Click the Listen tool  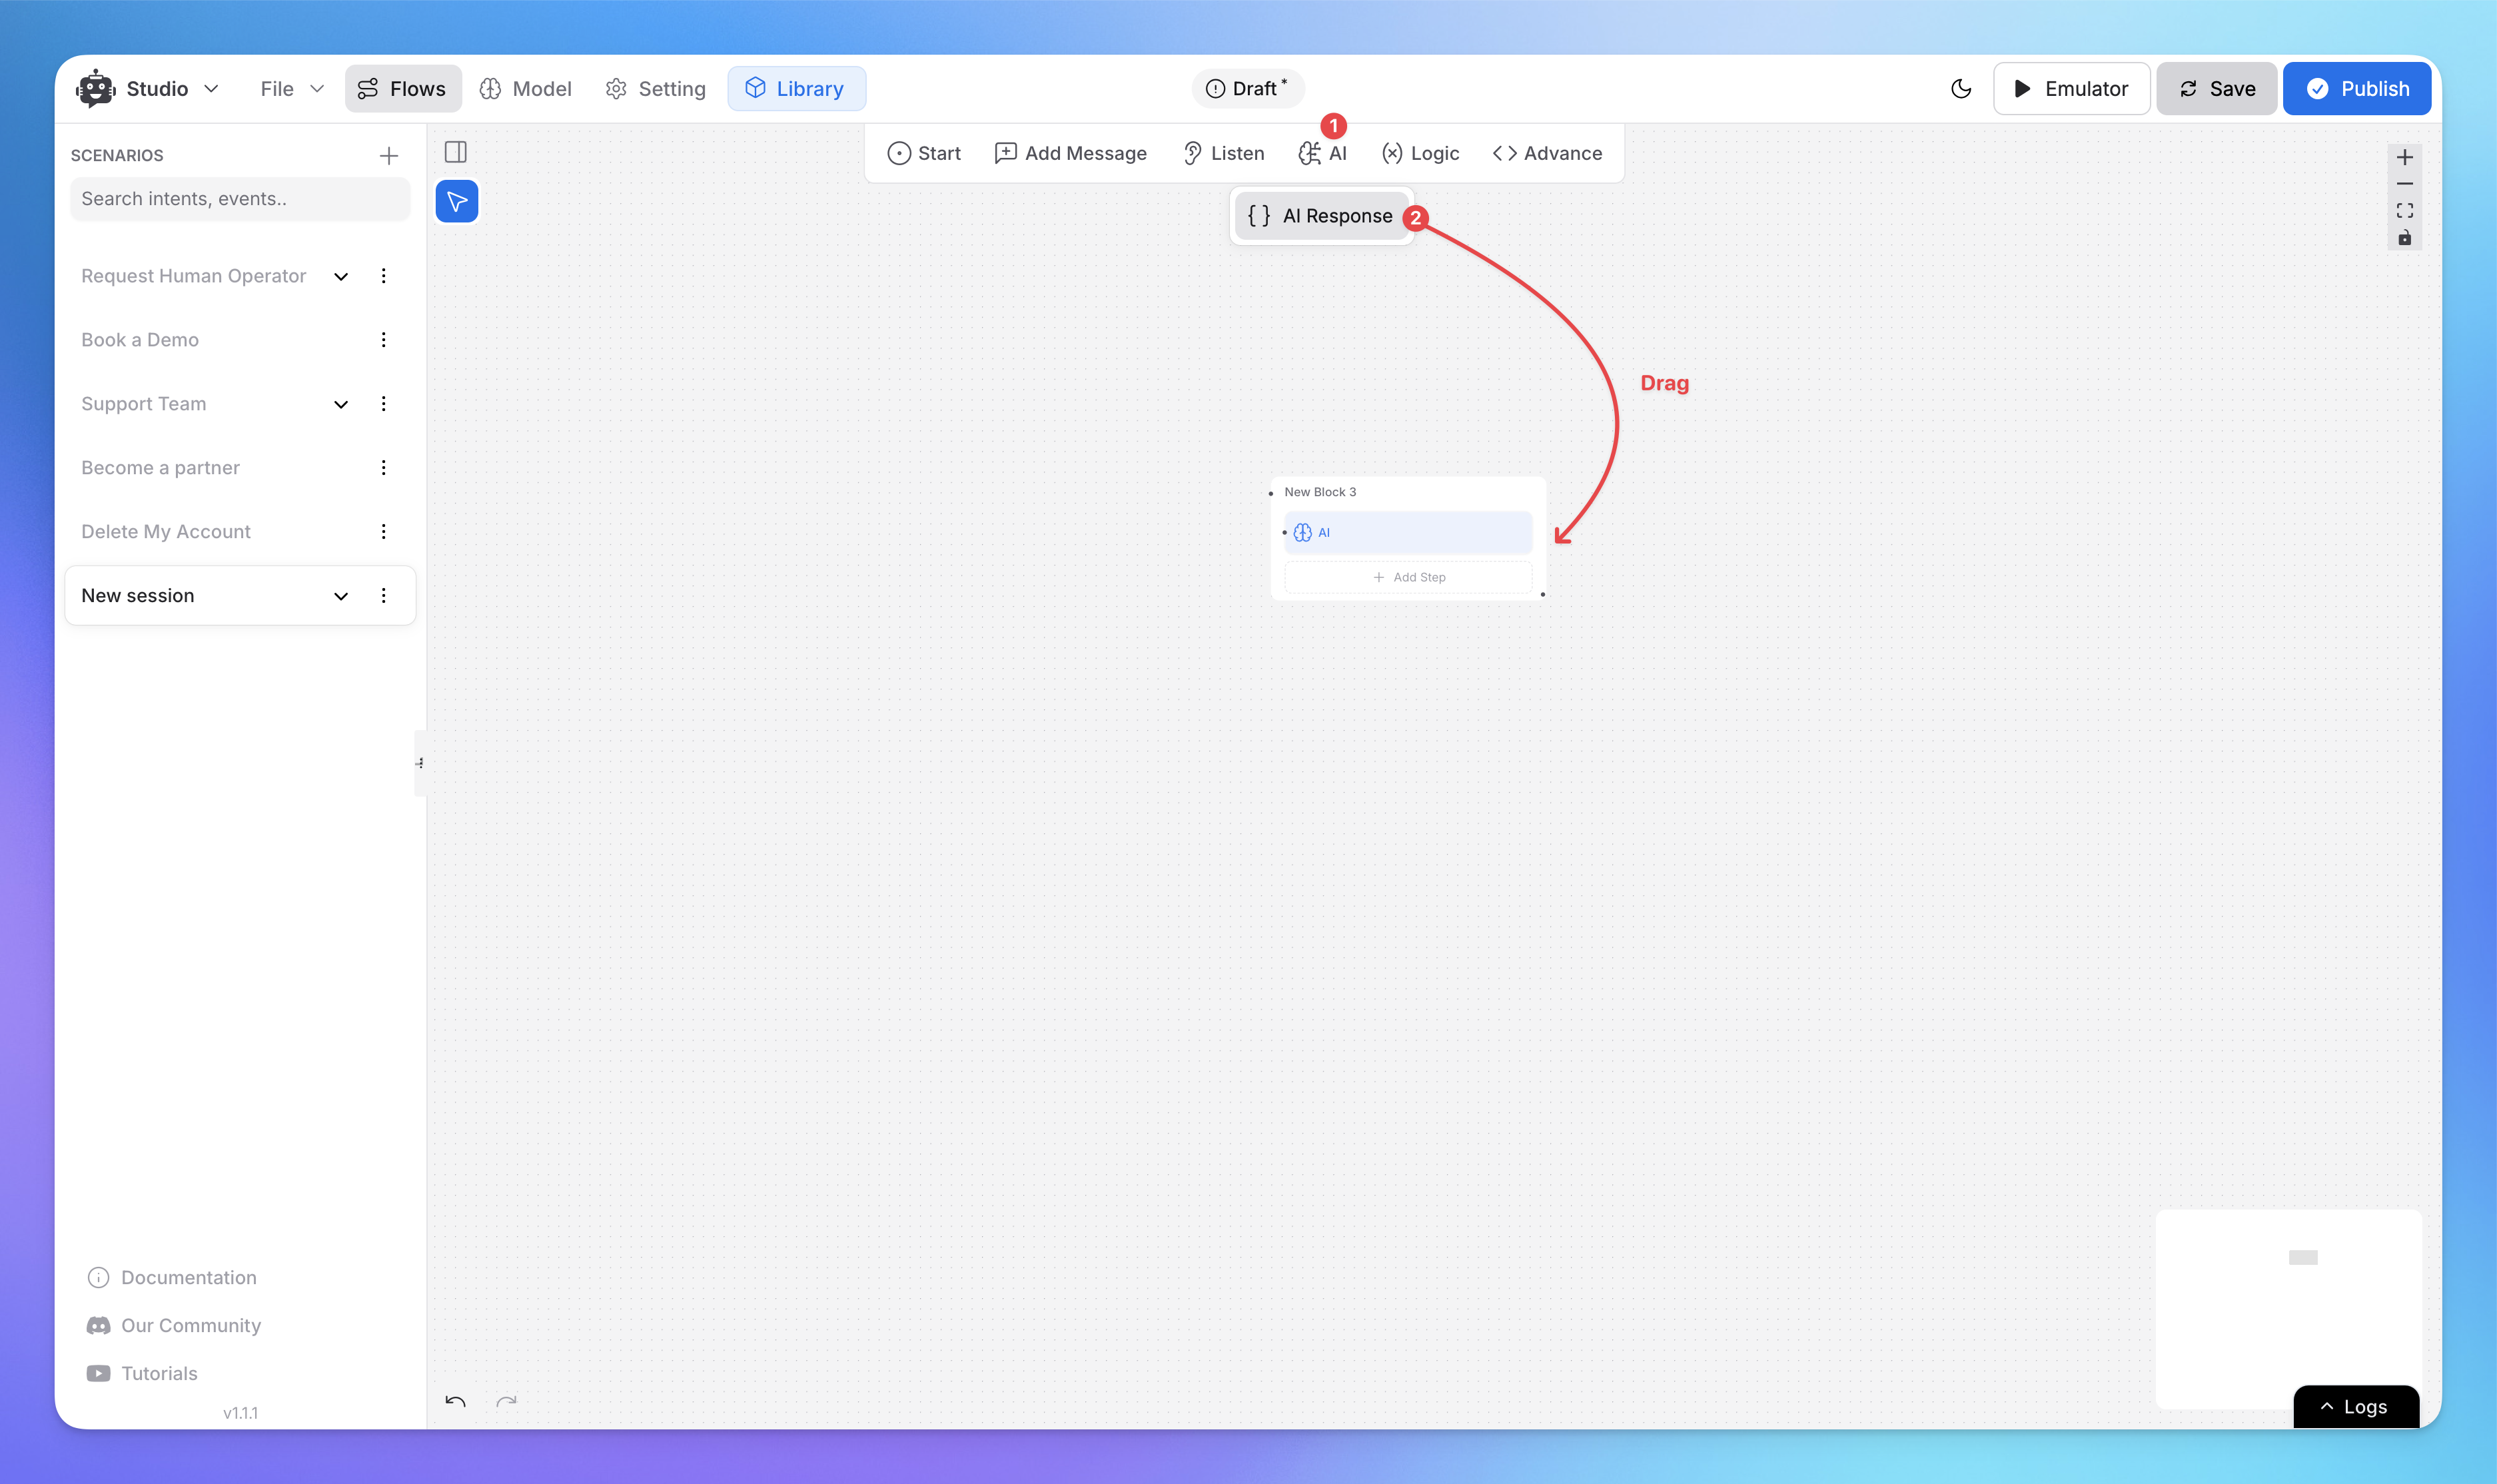coord(1223,153)
